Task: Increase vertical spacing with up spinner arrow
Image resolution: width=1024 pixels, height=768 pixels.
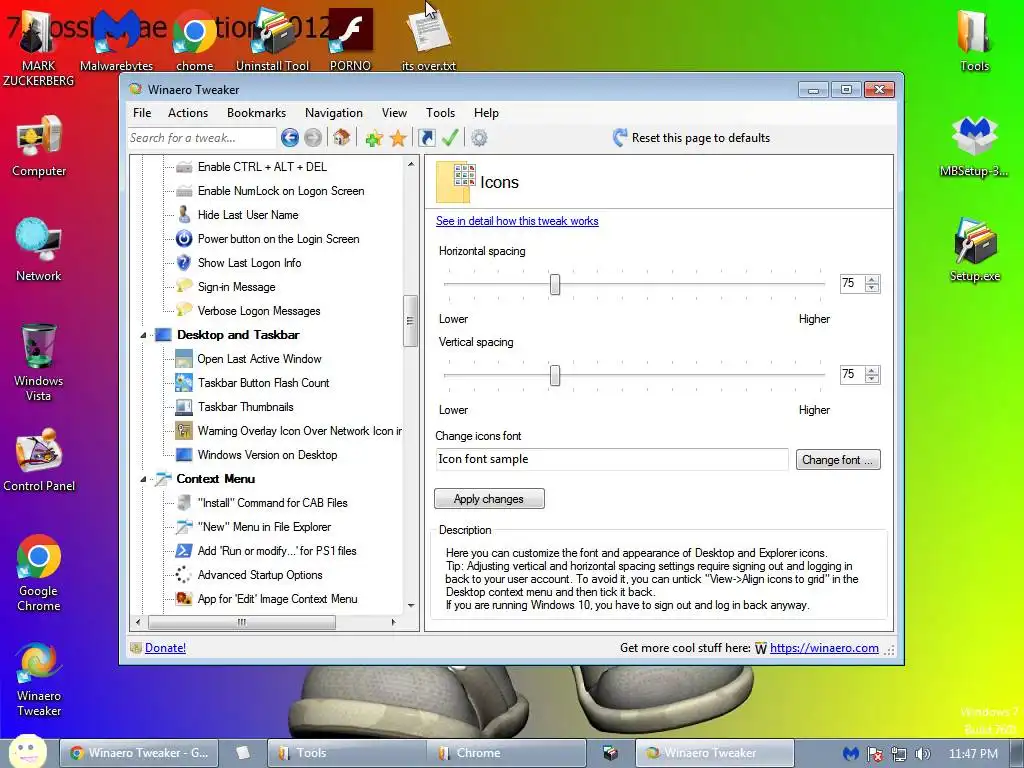Action: point(872,370)
